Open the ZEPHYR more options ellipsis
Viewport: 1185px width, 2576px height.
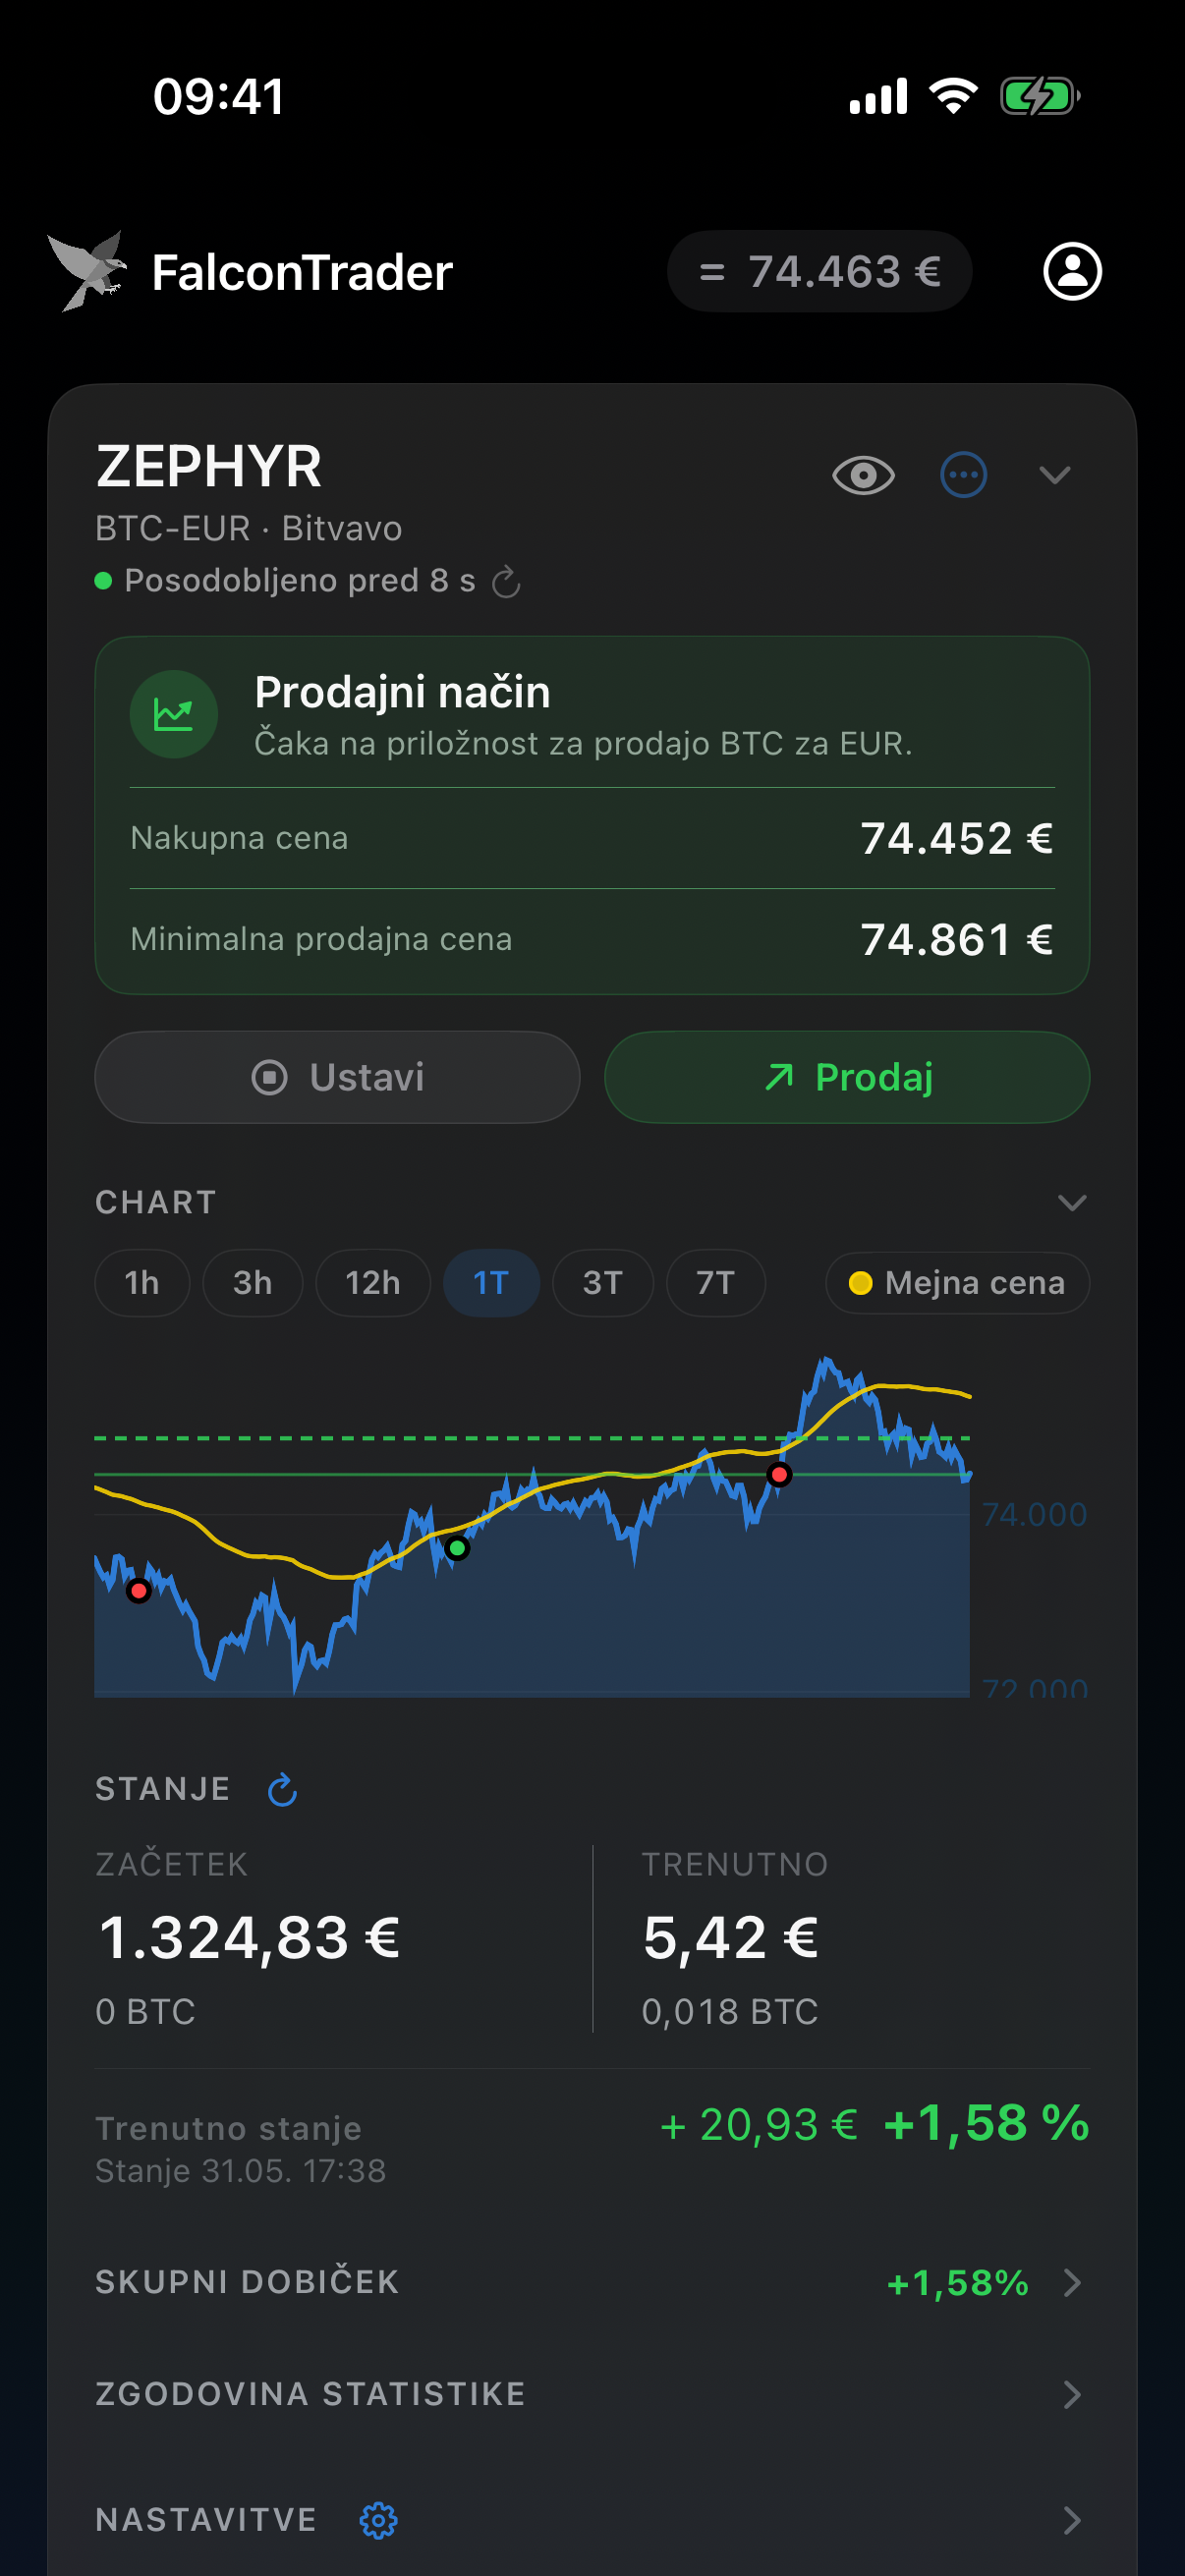tap(963, 475)
